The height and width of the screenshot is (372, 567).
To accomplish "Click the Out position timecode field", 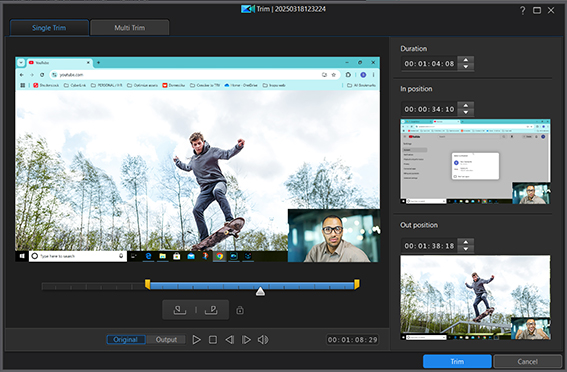I will click(x=429, y=246).
